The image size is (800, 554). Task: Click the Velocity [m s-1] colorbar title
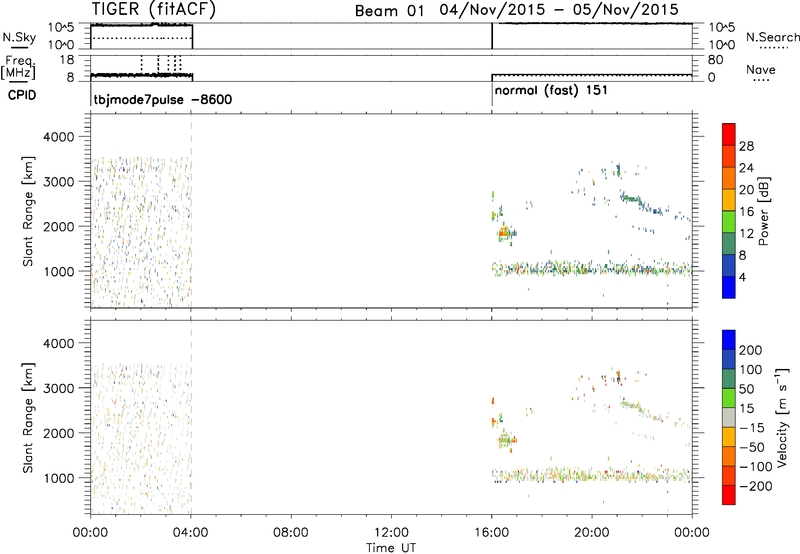click(x=782, y=418)
